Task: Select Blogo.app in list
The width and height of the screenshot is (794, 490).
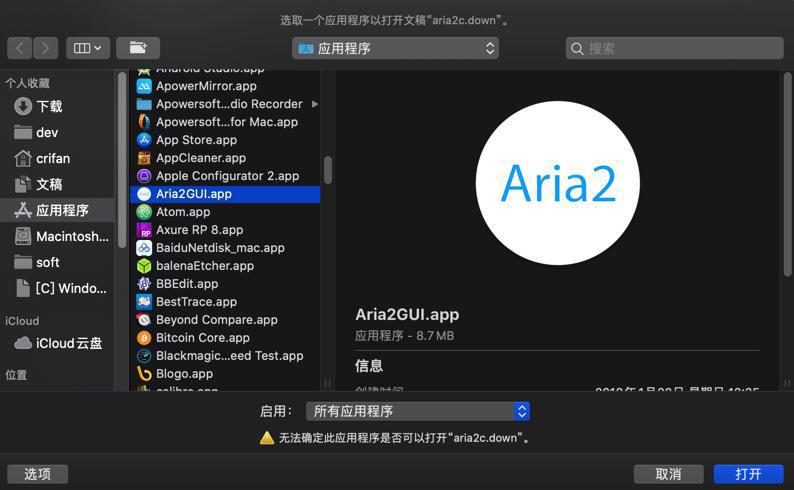Action: [225, 374]
